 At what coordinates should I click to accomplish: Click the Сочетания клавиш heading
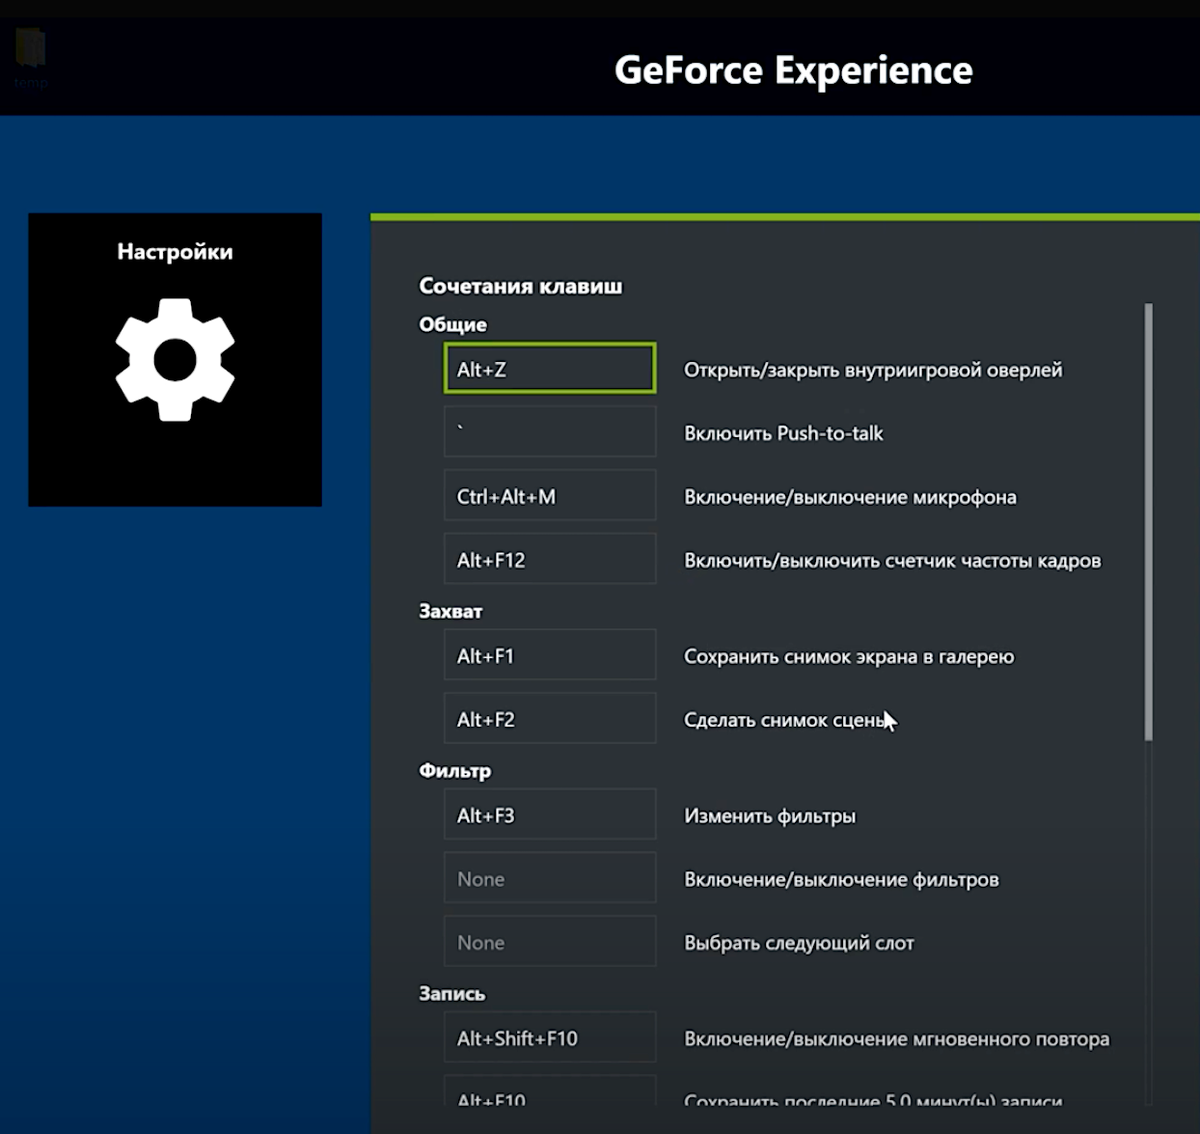(x=520, y=286)
